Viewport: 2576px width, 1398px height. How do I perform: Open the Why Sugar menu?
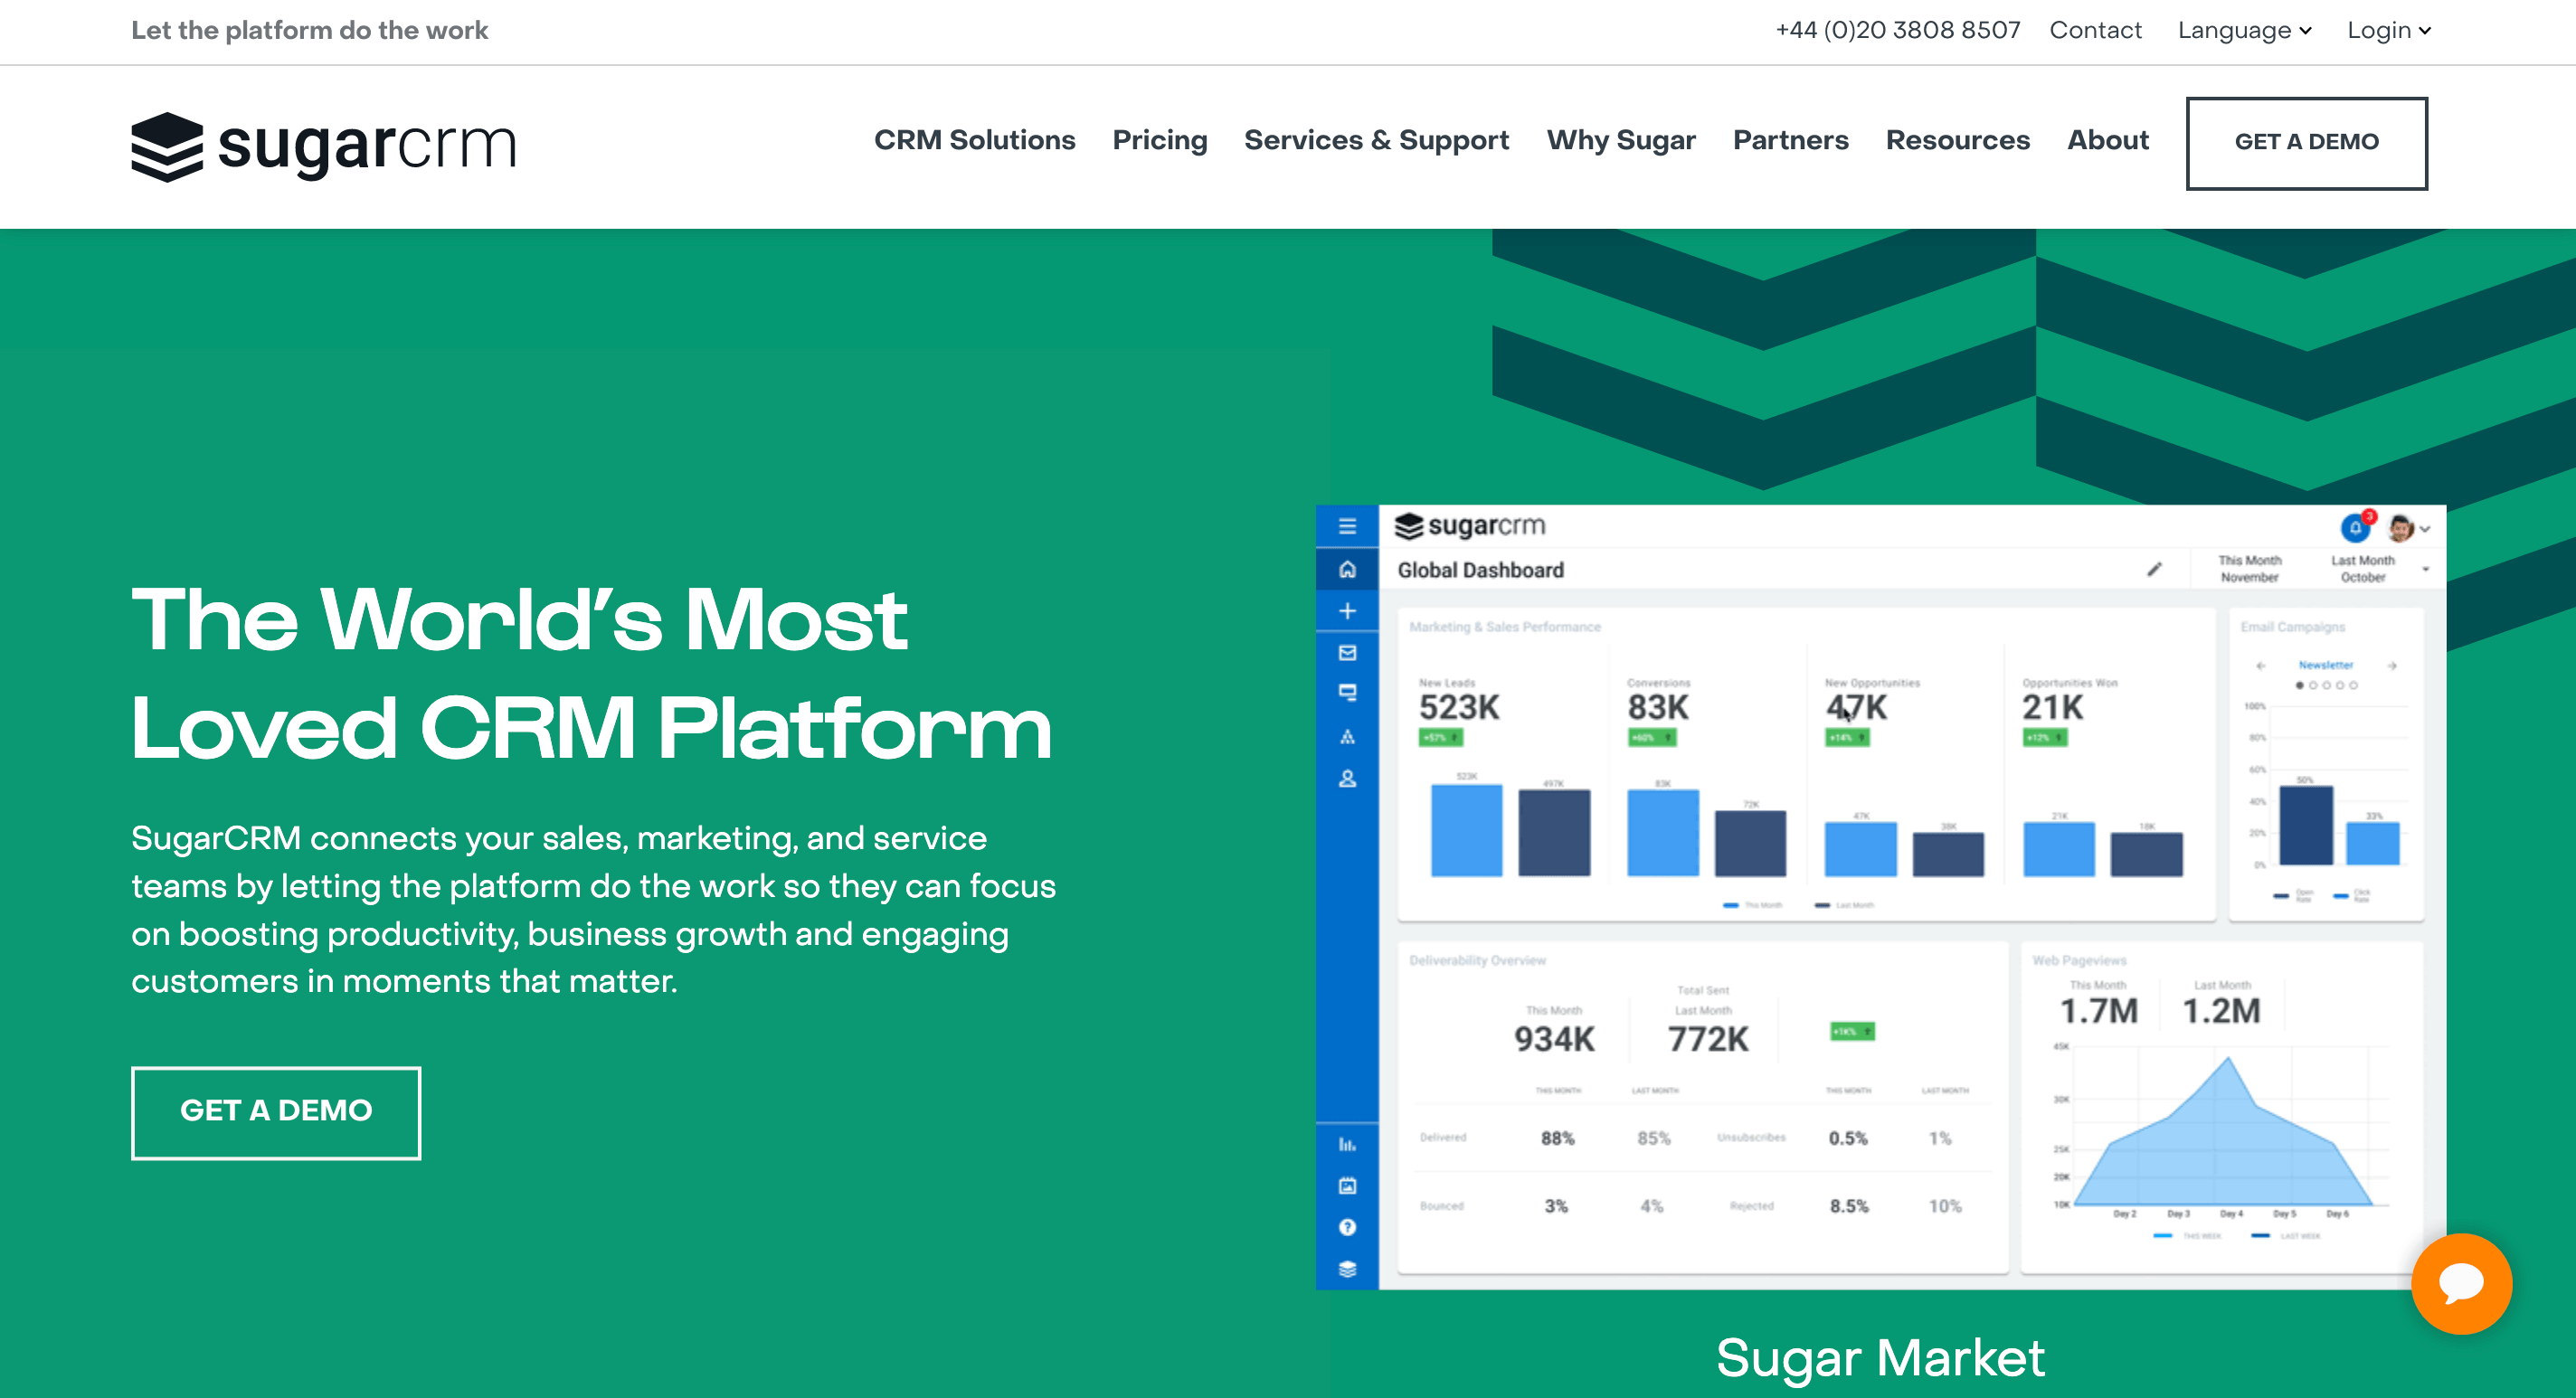point(1620,140)
